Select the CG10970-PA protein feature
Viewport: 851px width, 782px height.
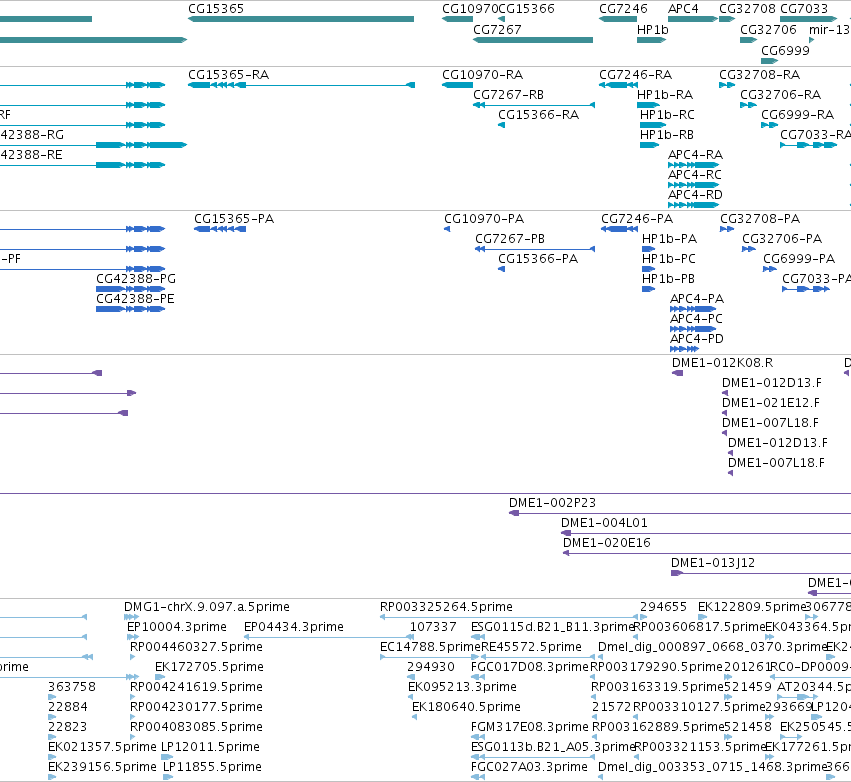pyautogui.click(x=447, y=229)
